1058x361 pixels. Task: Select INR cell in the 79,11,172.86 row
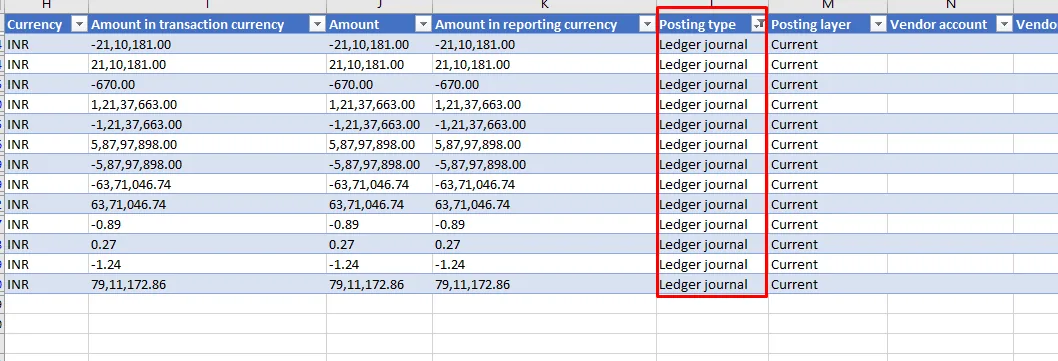46,284
